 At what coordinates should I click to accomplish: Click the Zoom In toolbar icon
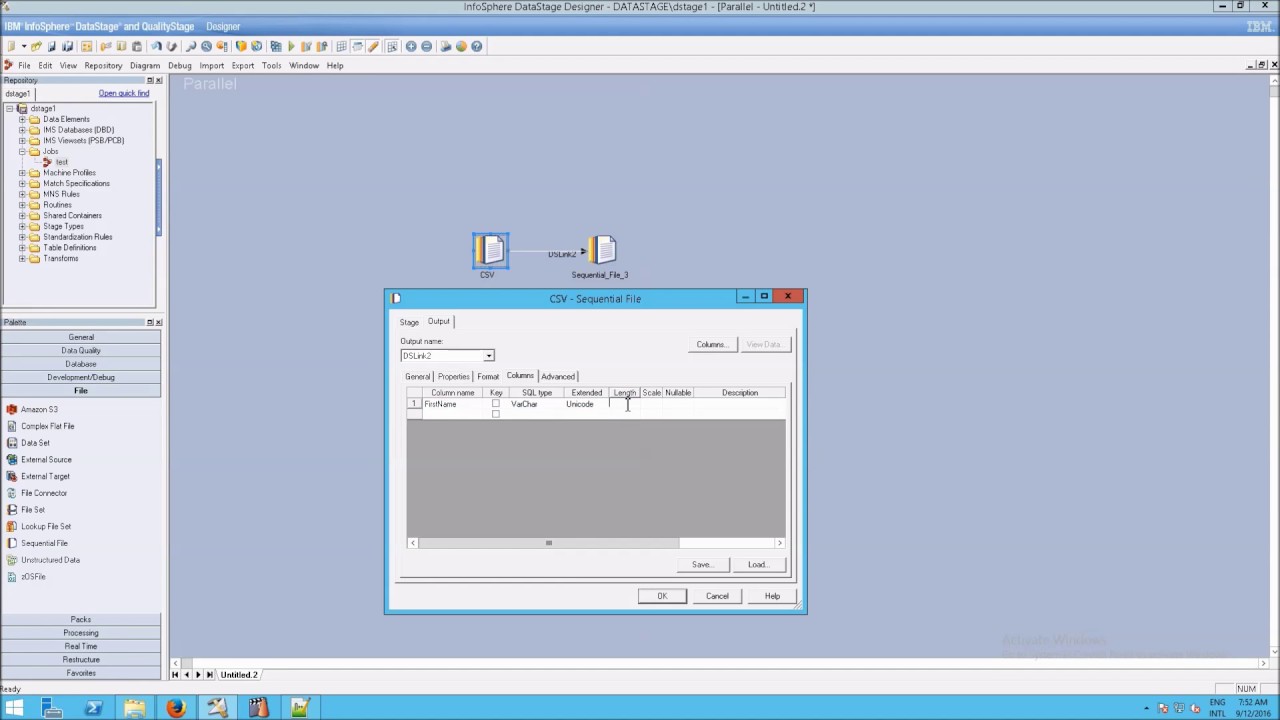pos(410,46)
